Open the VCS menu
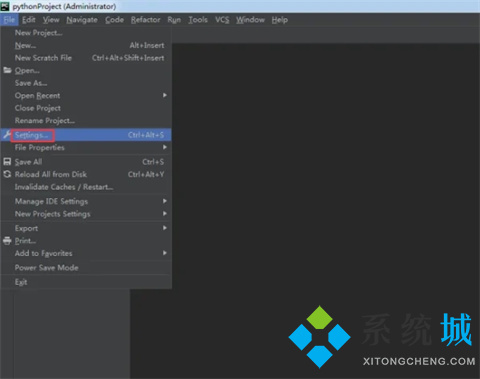The image size is (480, 379). pos(222,20)
